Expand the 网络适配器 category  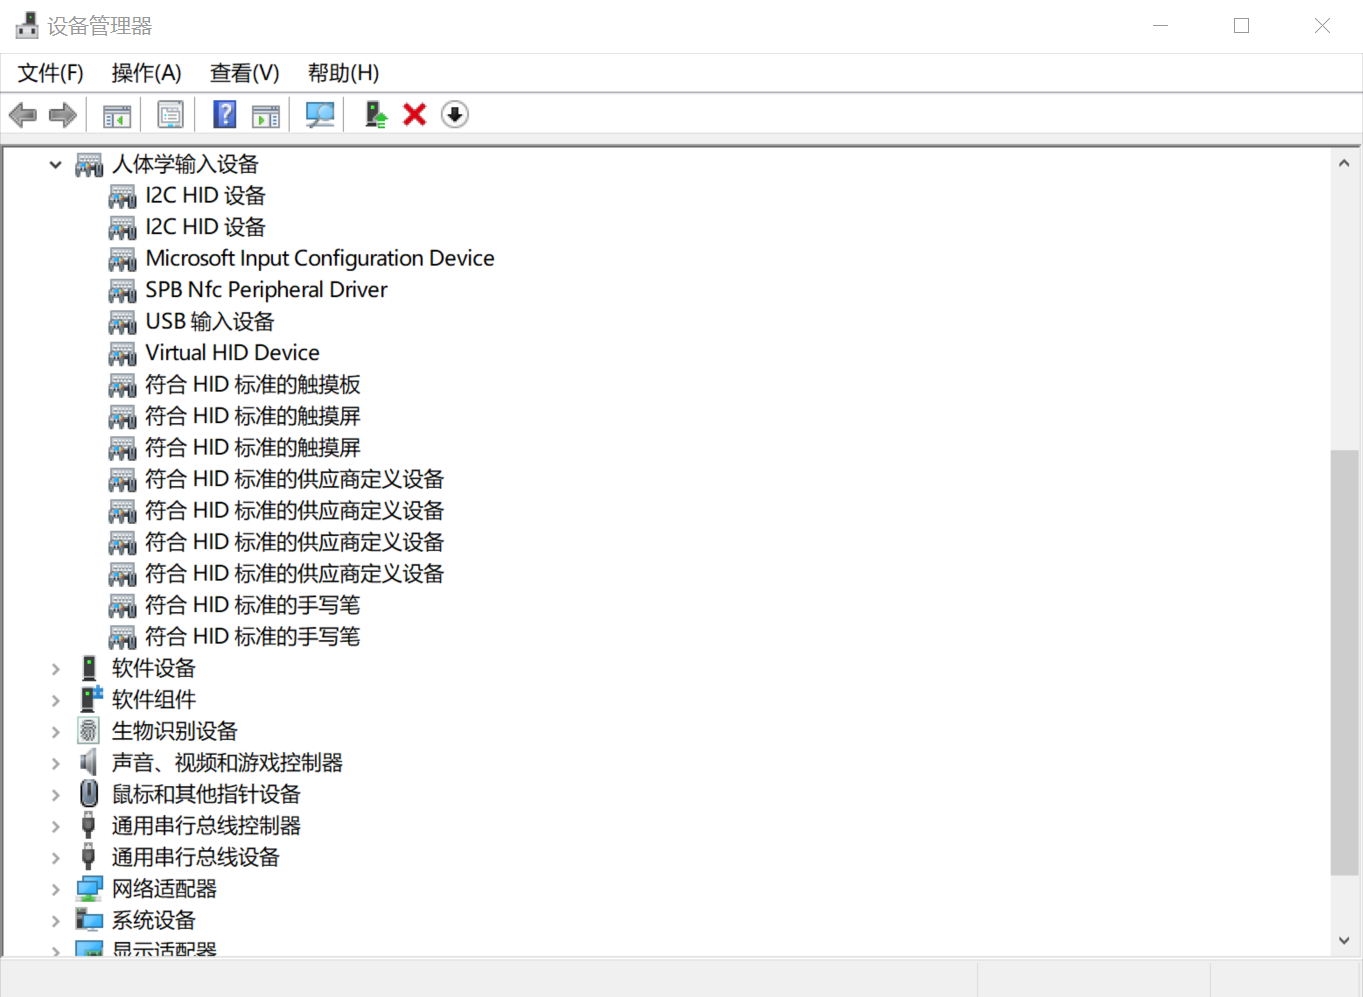(x=56, y=889)
